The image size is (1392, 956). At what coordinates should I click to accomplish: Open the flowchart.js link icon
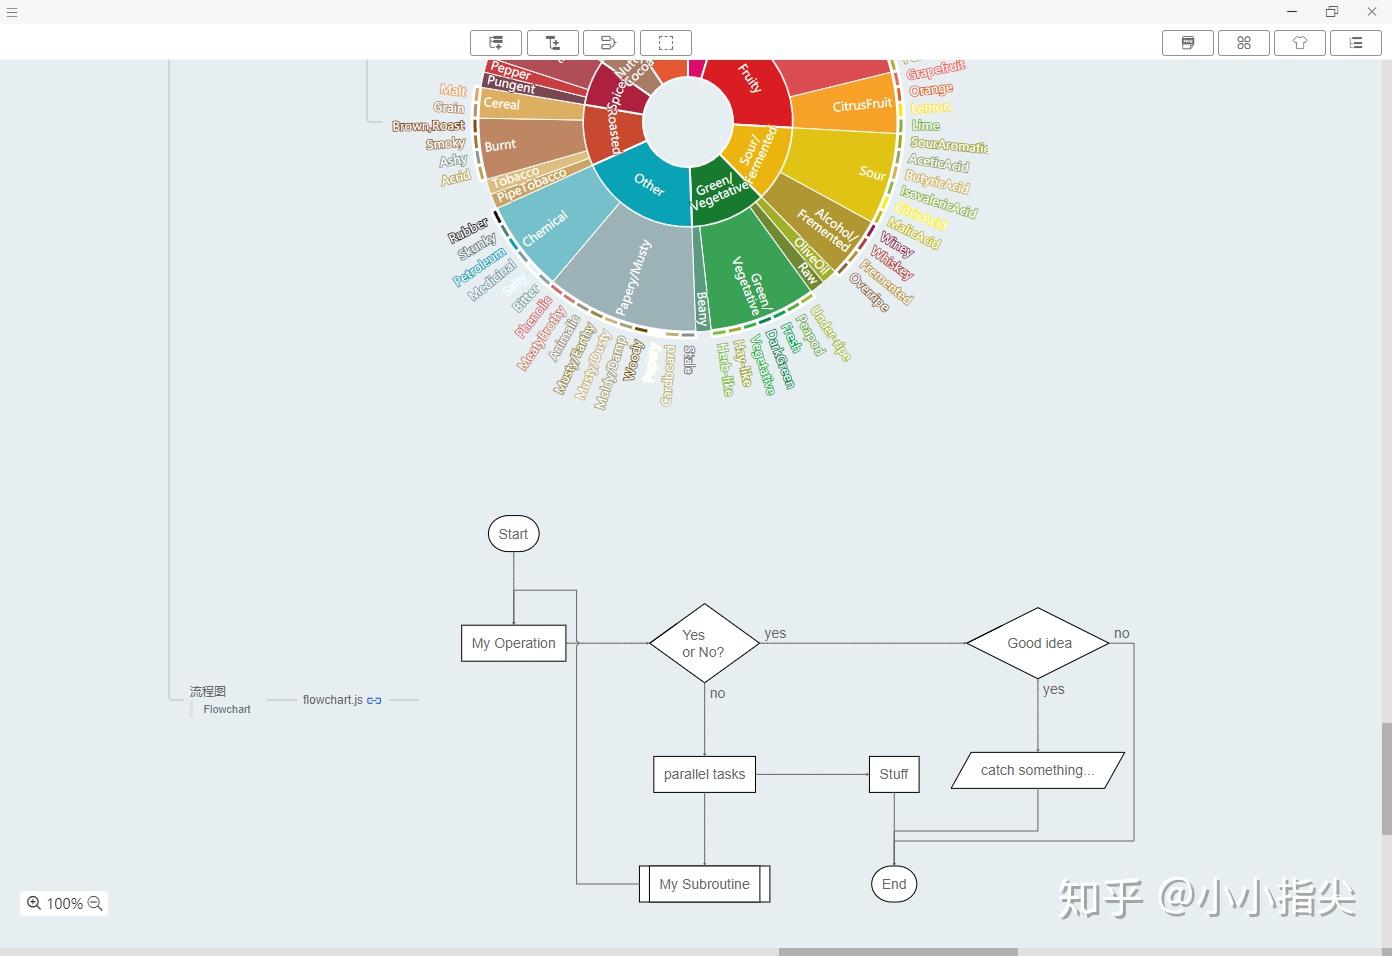coord(374,700)
